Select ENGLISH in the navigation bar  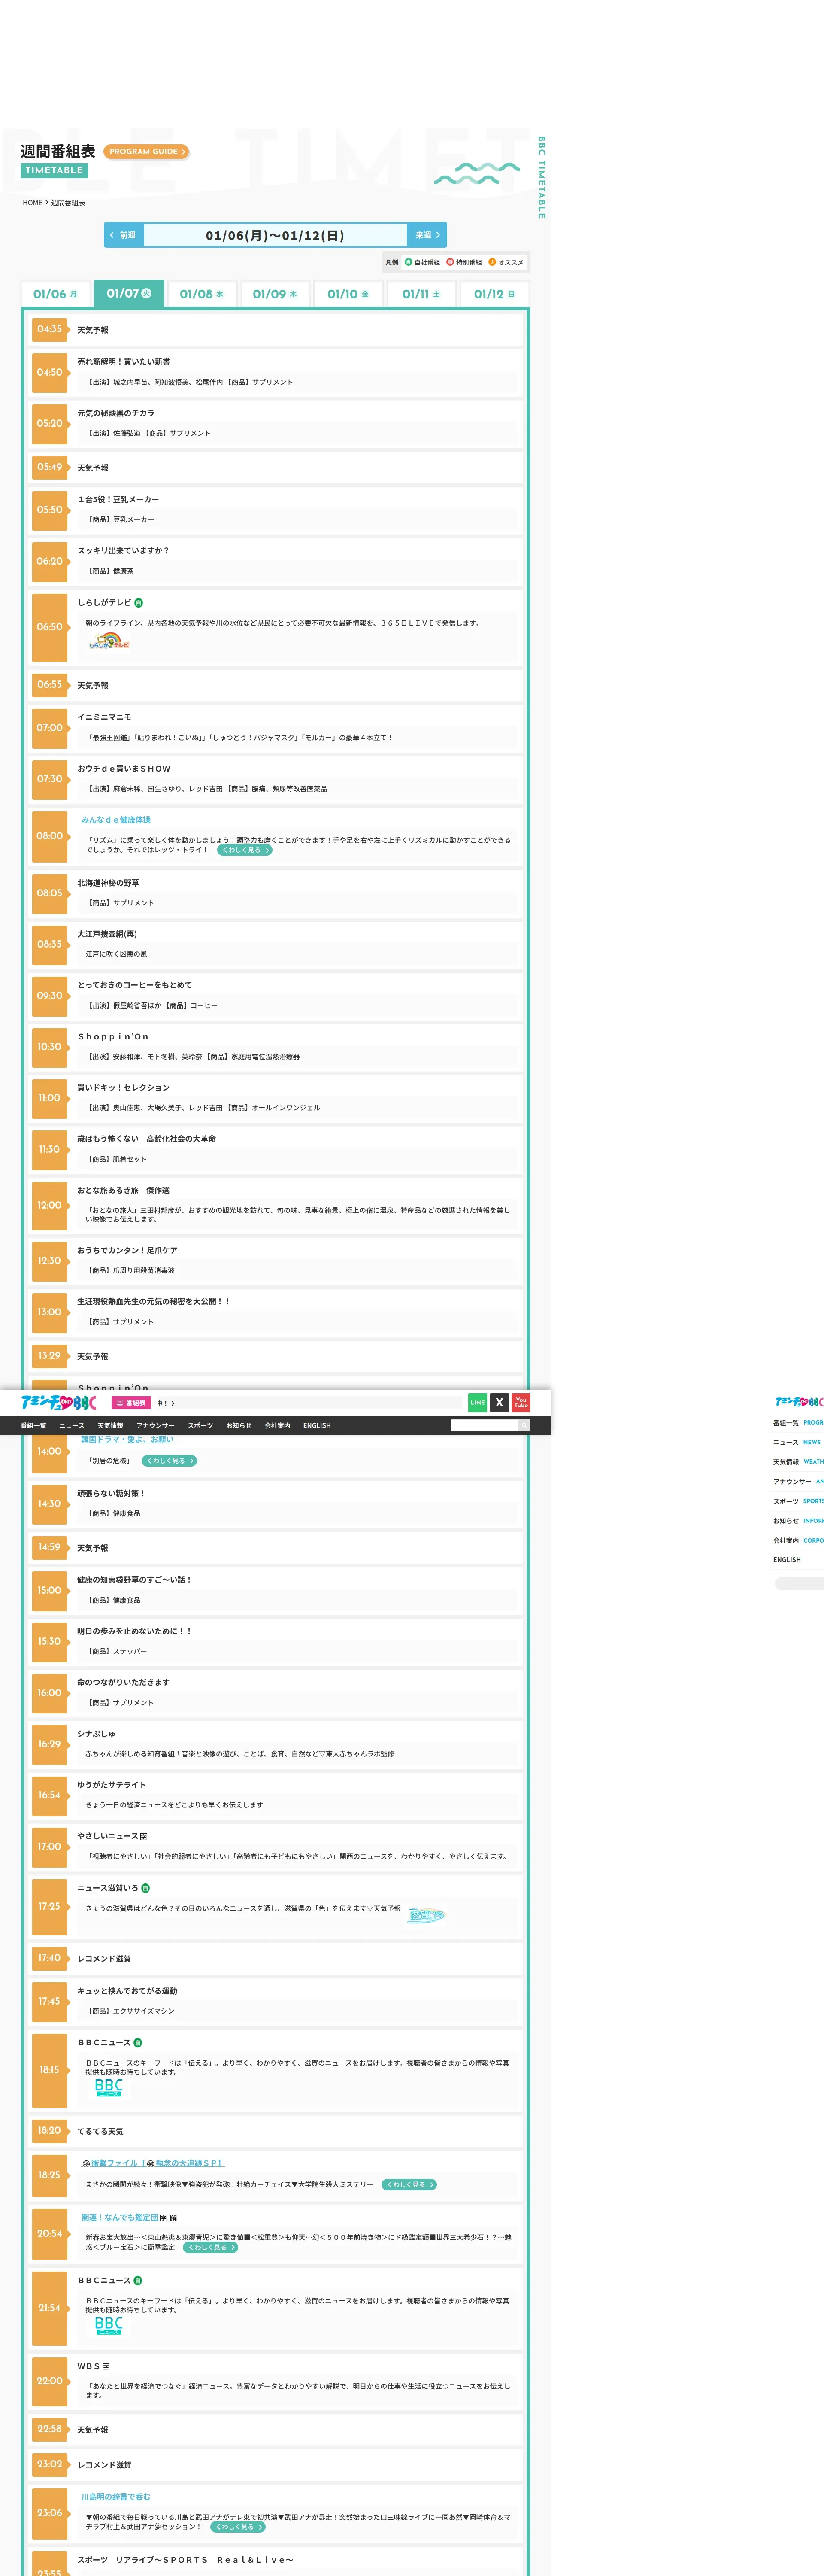[x=317, y=1425]
